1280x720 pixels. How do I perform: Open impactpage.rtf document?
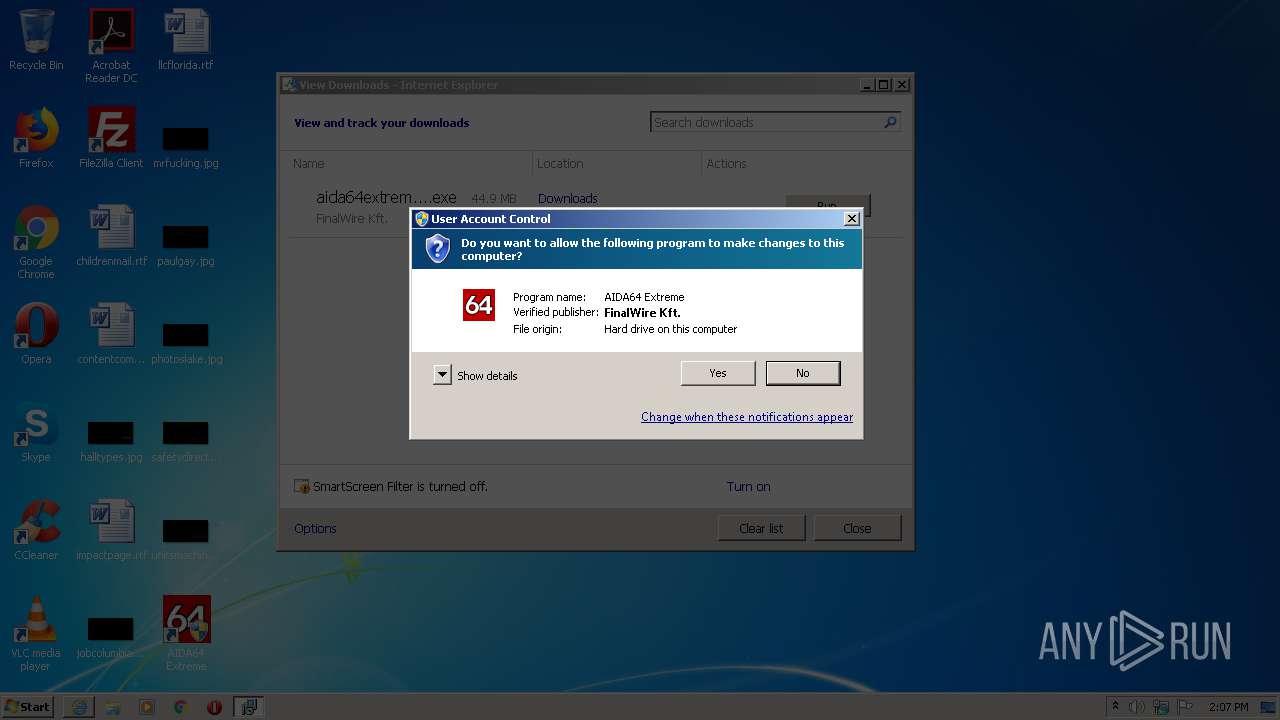pyautogui.click(x=111, y=530)
